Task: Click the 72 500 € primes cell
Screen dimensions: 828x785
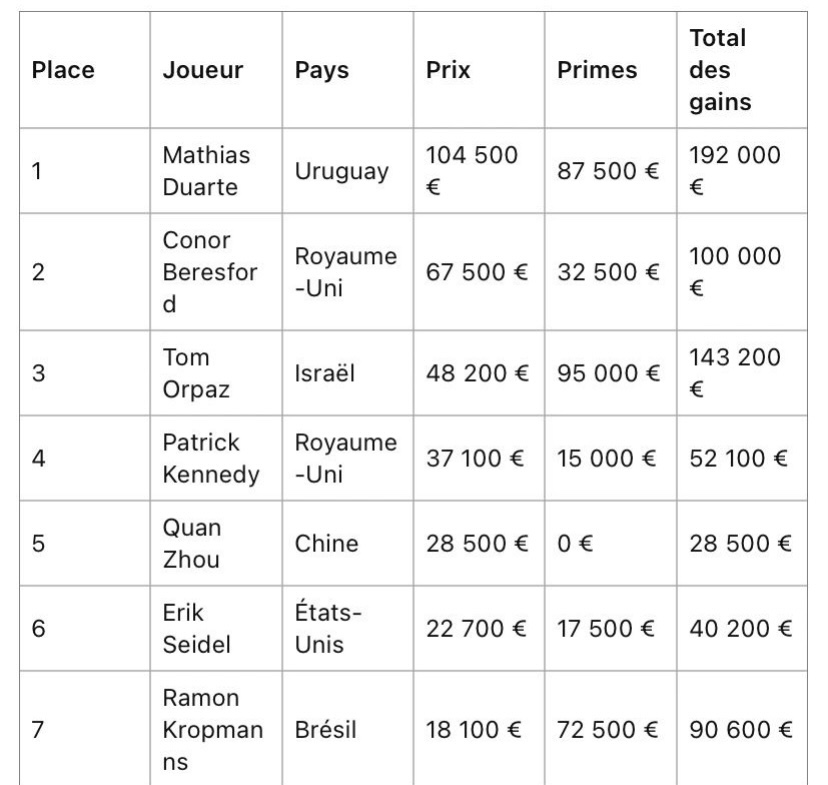Action: [x=608, y=729]
